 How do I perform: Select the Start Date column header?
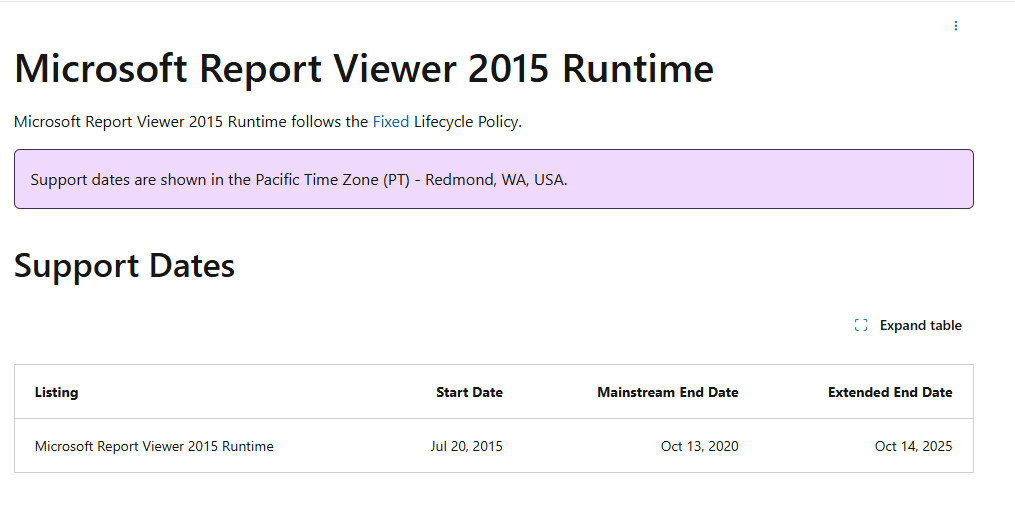click(x=469, y=392)
